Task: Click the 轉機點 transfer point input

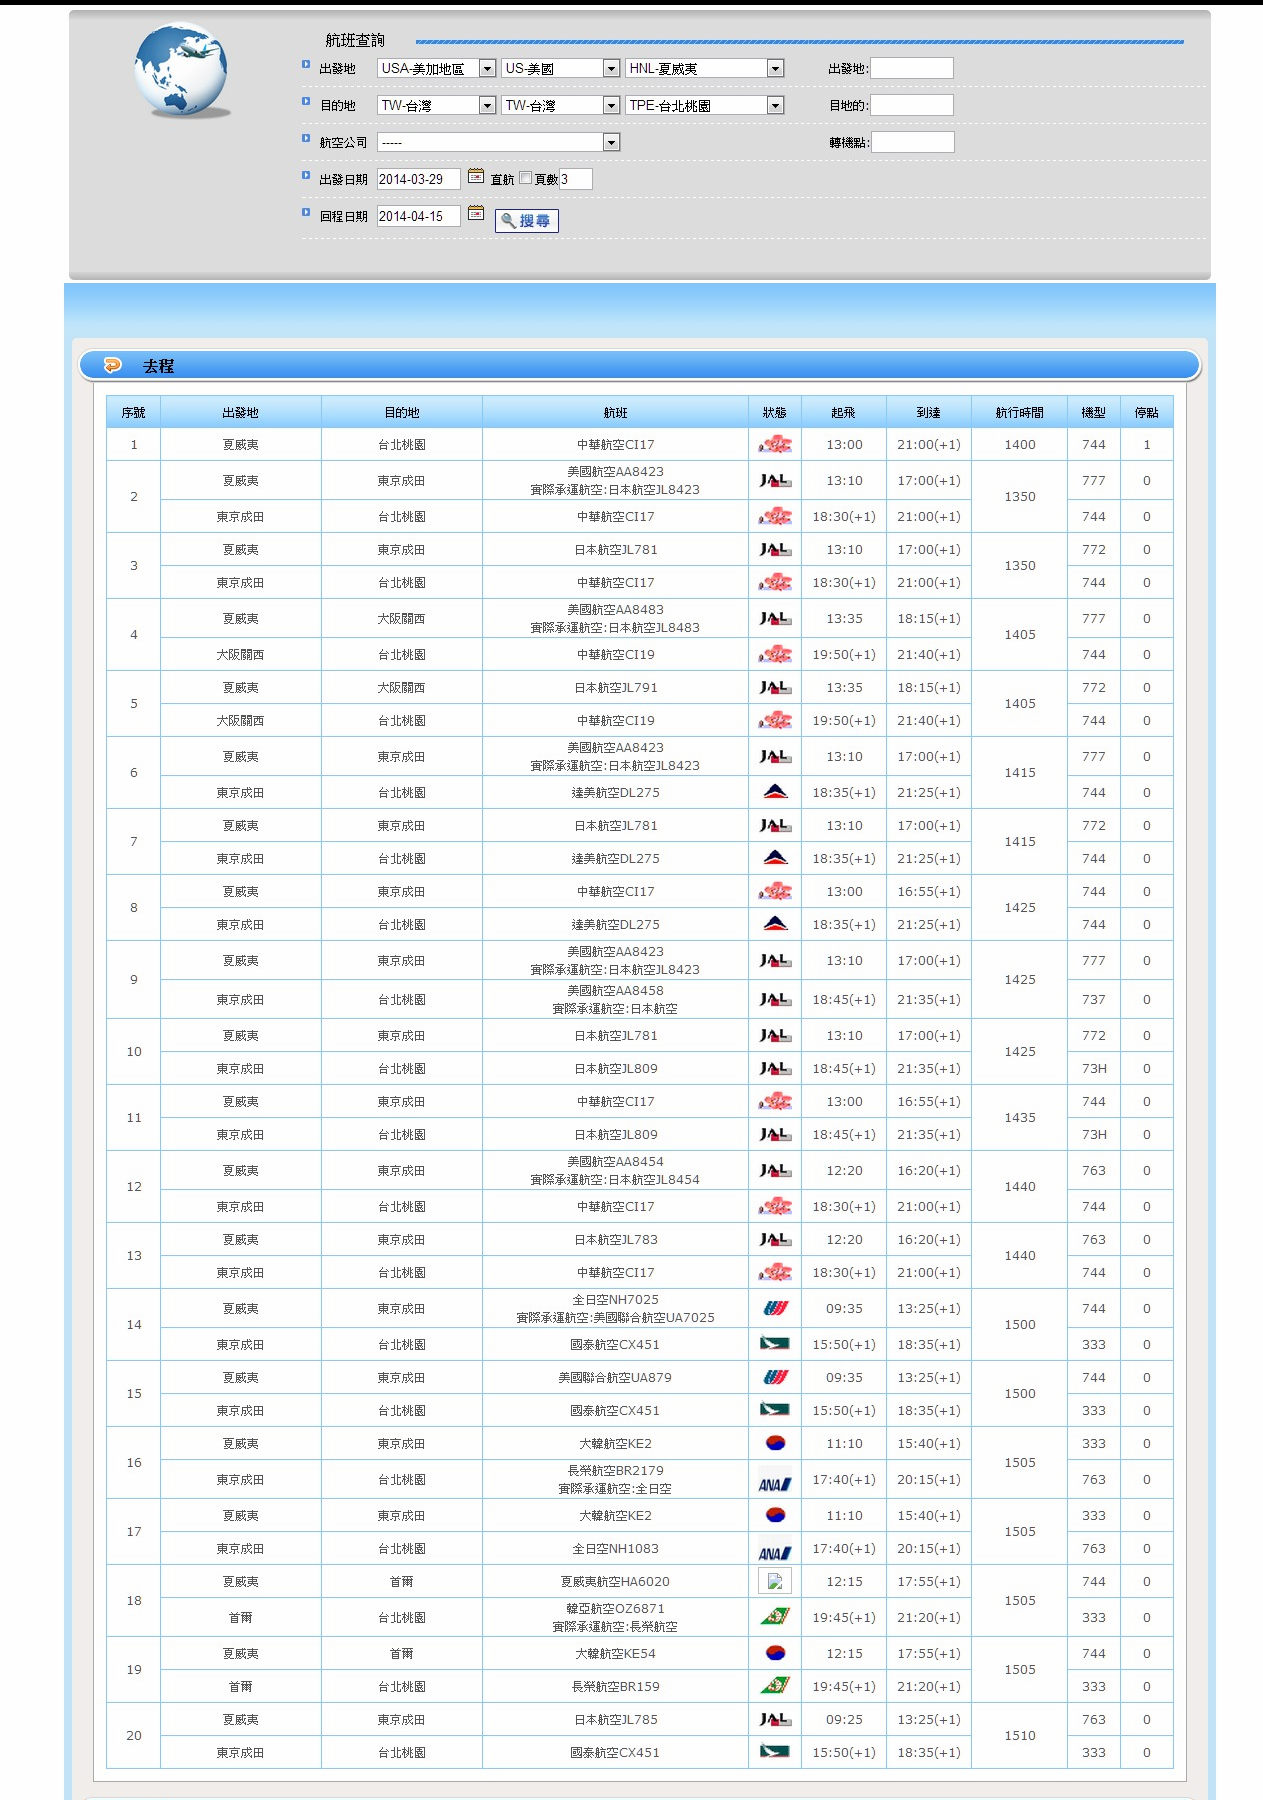Action: point(913,142)
